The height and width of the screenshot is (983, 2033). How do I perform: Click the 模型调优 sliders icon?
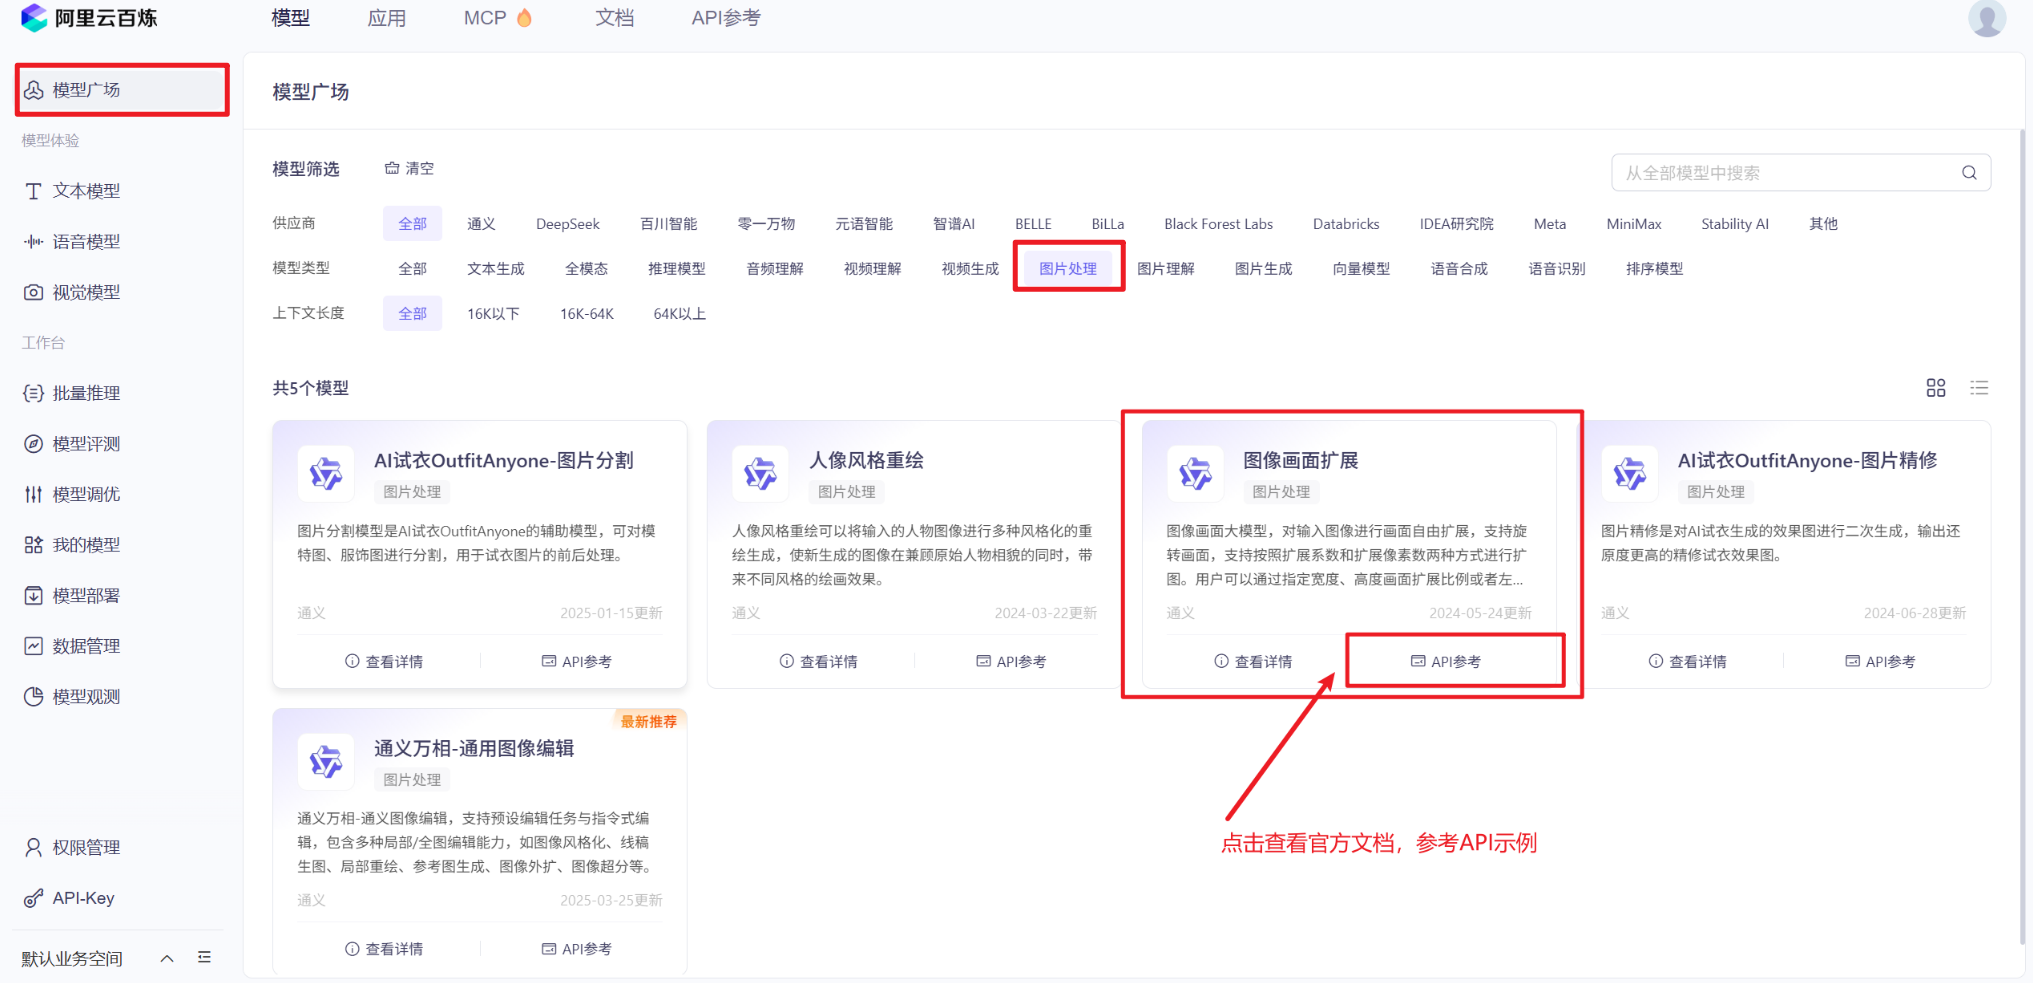pyautogui.click(x=33, y=494)
